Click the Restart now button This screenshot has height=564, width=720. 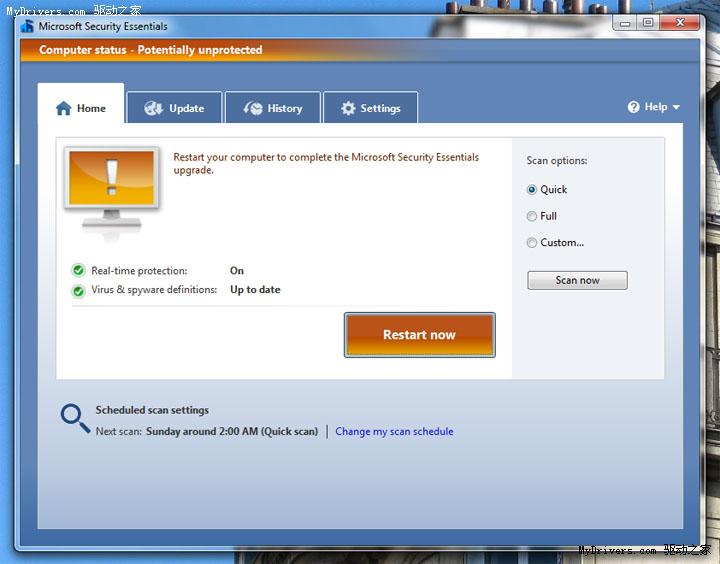(420, 335)
